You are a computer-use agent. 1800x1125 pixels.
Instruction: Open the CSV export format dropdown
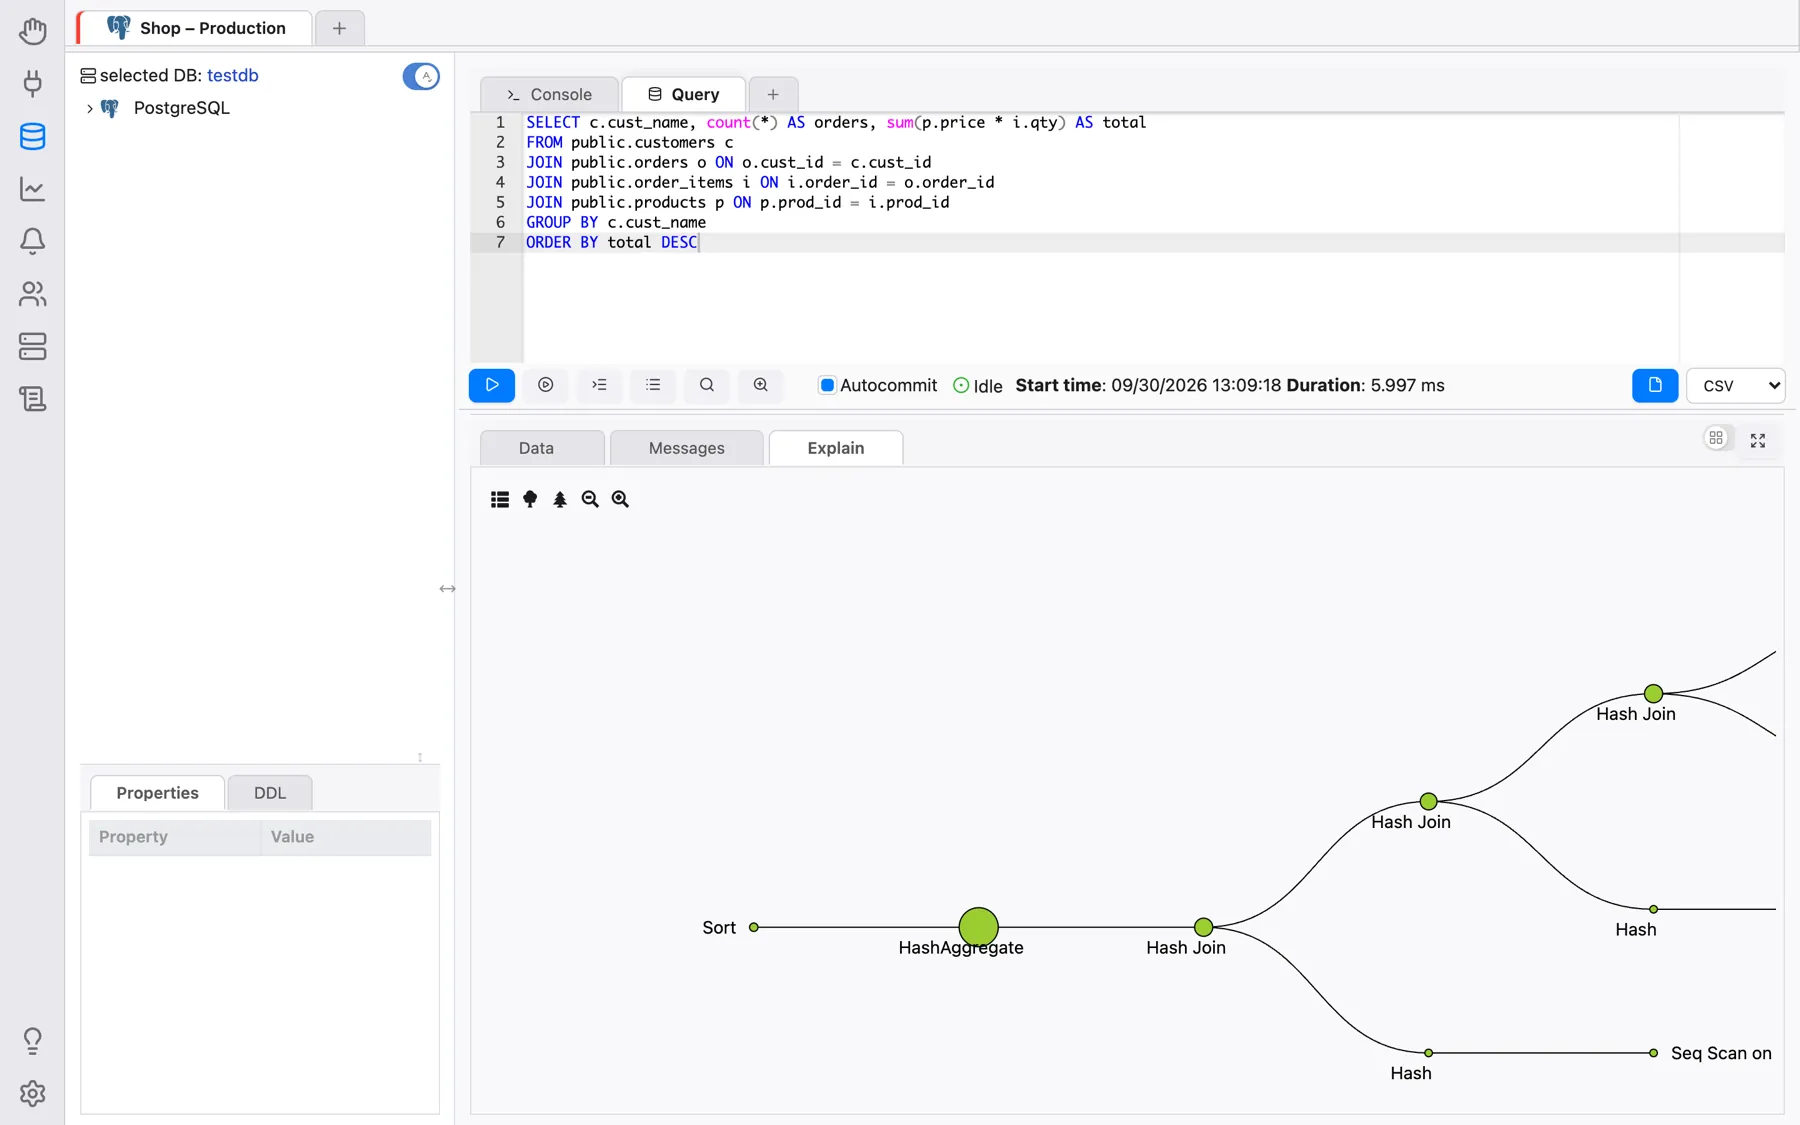coord(1736,385)
